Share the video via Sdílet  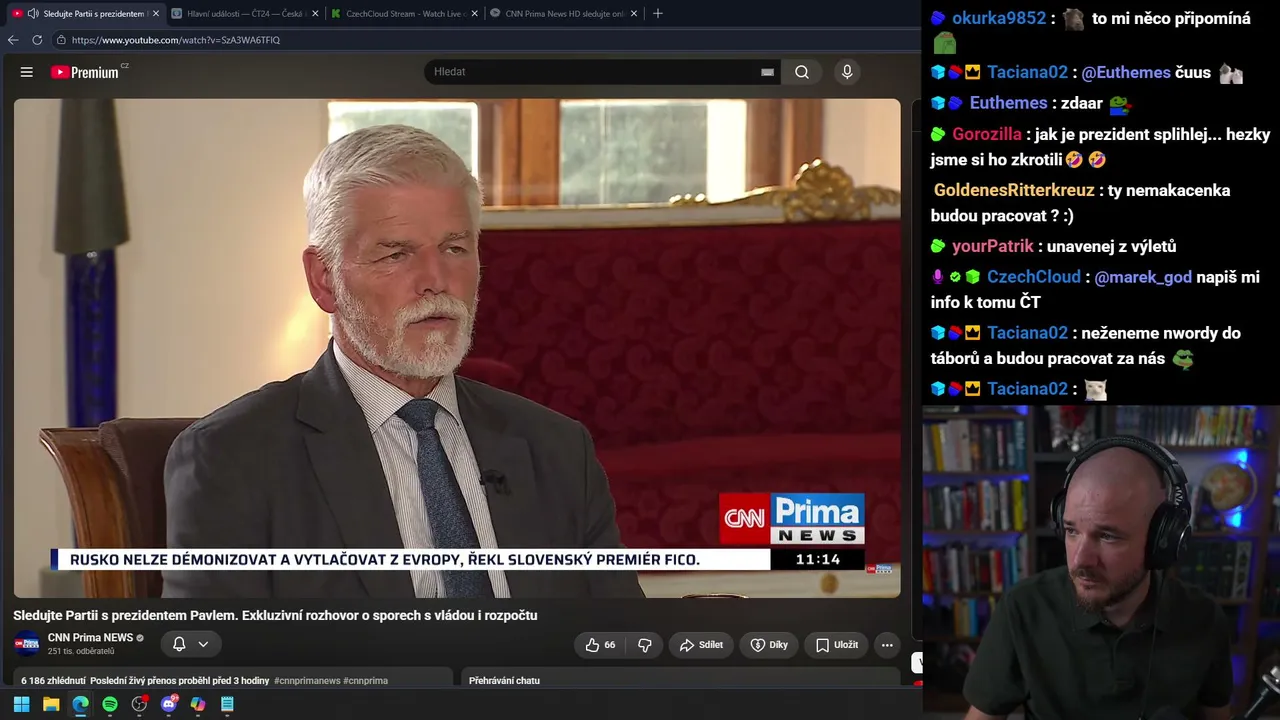click(701, 645)
